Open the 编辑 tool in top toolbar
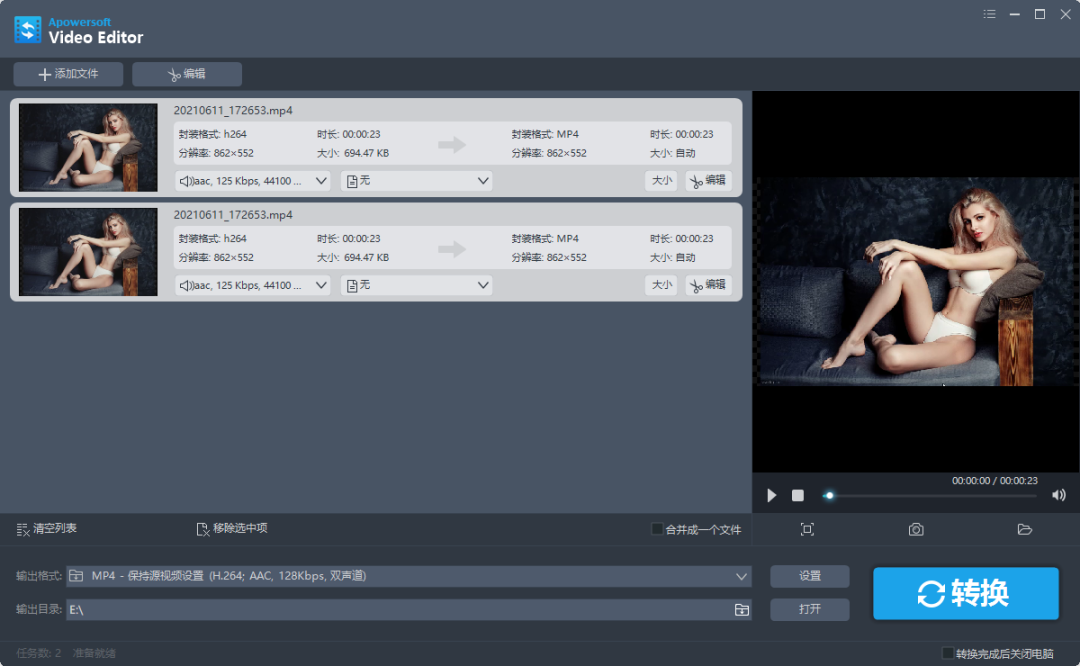The height and width of the screenshot is (666, 1080). coord(187,74)
